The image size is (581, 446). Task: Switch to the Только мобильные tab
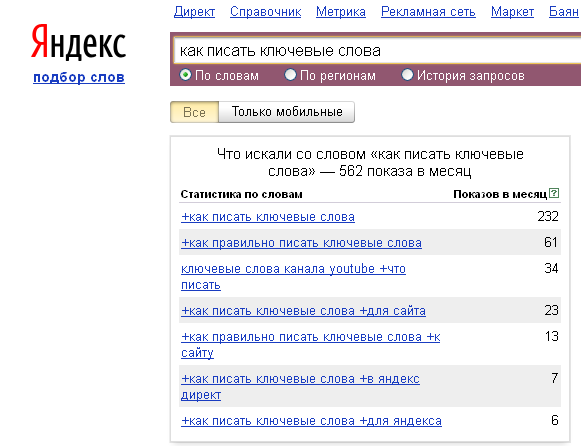pyautogui.click(x=287, y=112)
